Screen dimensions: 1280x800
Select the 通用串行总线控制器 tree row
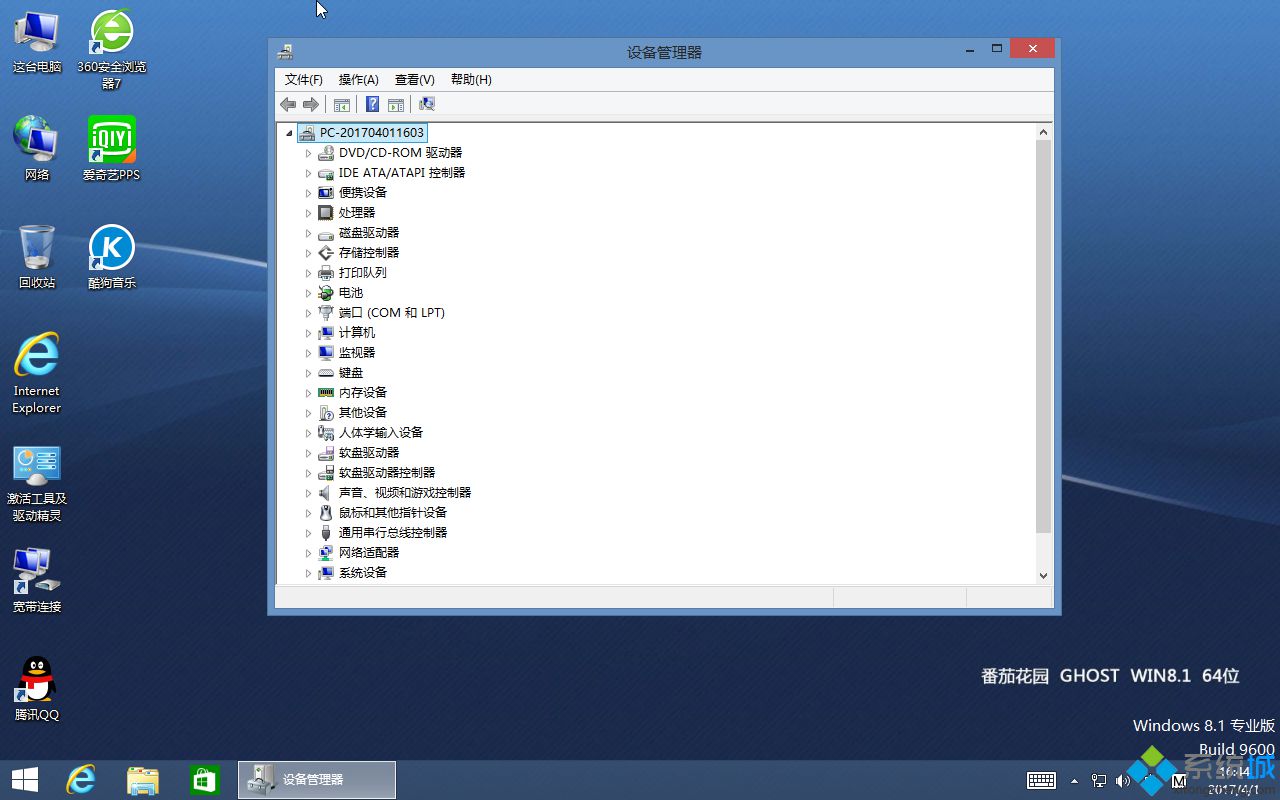coord(392,533)
